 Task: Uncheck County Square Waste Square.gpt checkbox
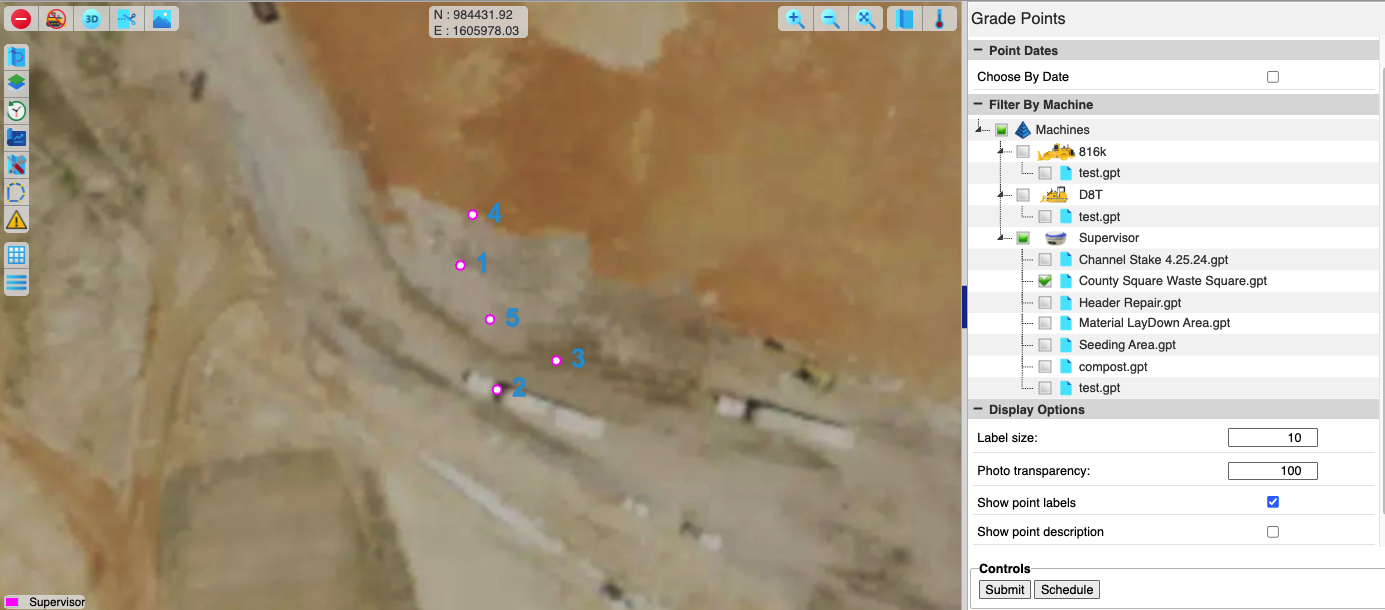tap(1045, 281)
